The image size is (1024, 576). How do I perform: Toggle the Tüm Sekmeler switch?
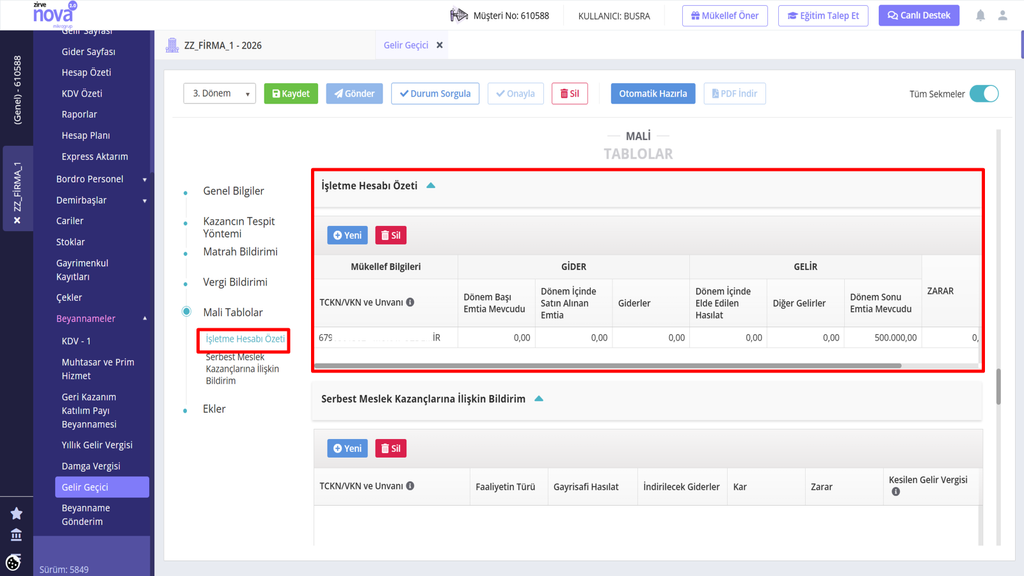point(984,93)
